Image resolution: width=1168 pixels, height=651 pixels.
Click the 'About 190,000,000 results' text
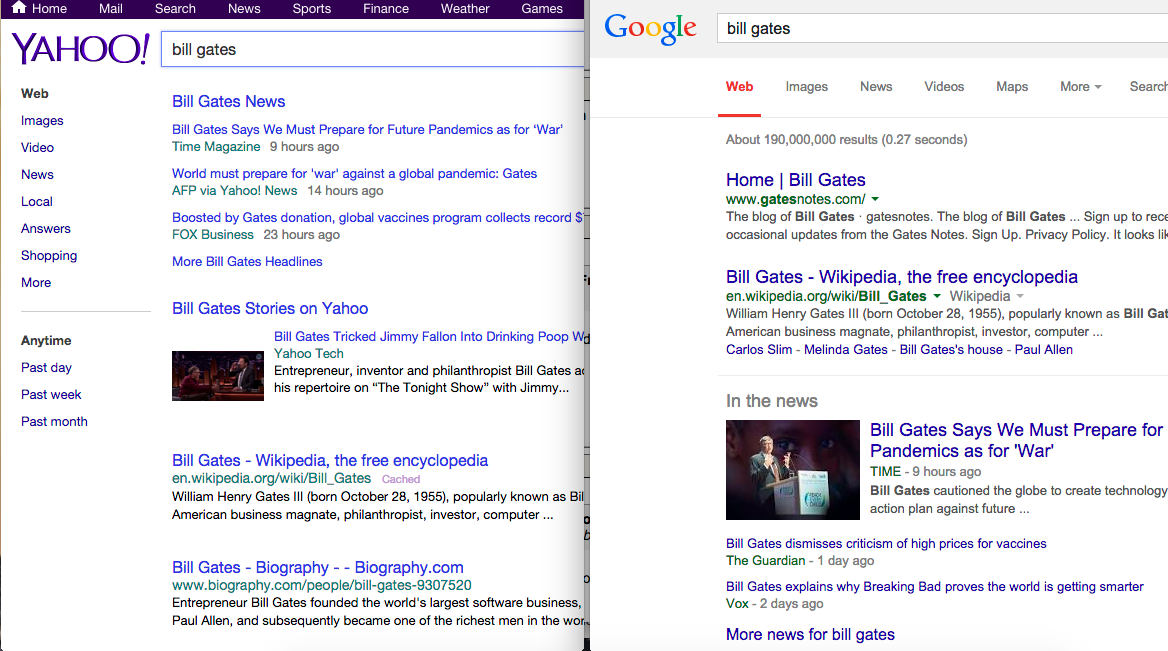pos(846,140)
